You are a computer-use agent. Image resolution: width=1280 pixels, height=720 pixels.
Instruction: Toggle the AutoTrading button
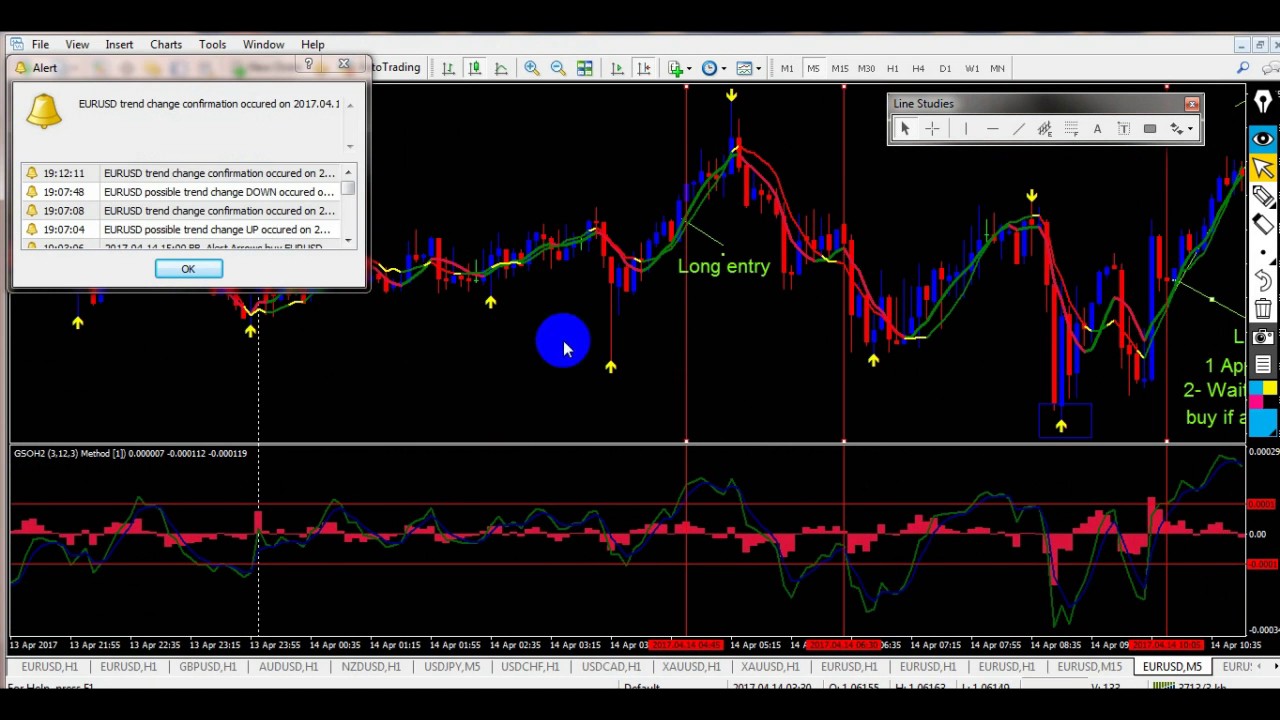coord(396,67)
